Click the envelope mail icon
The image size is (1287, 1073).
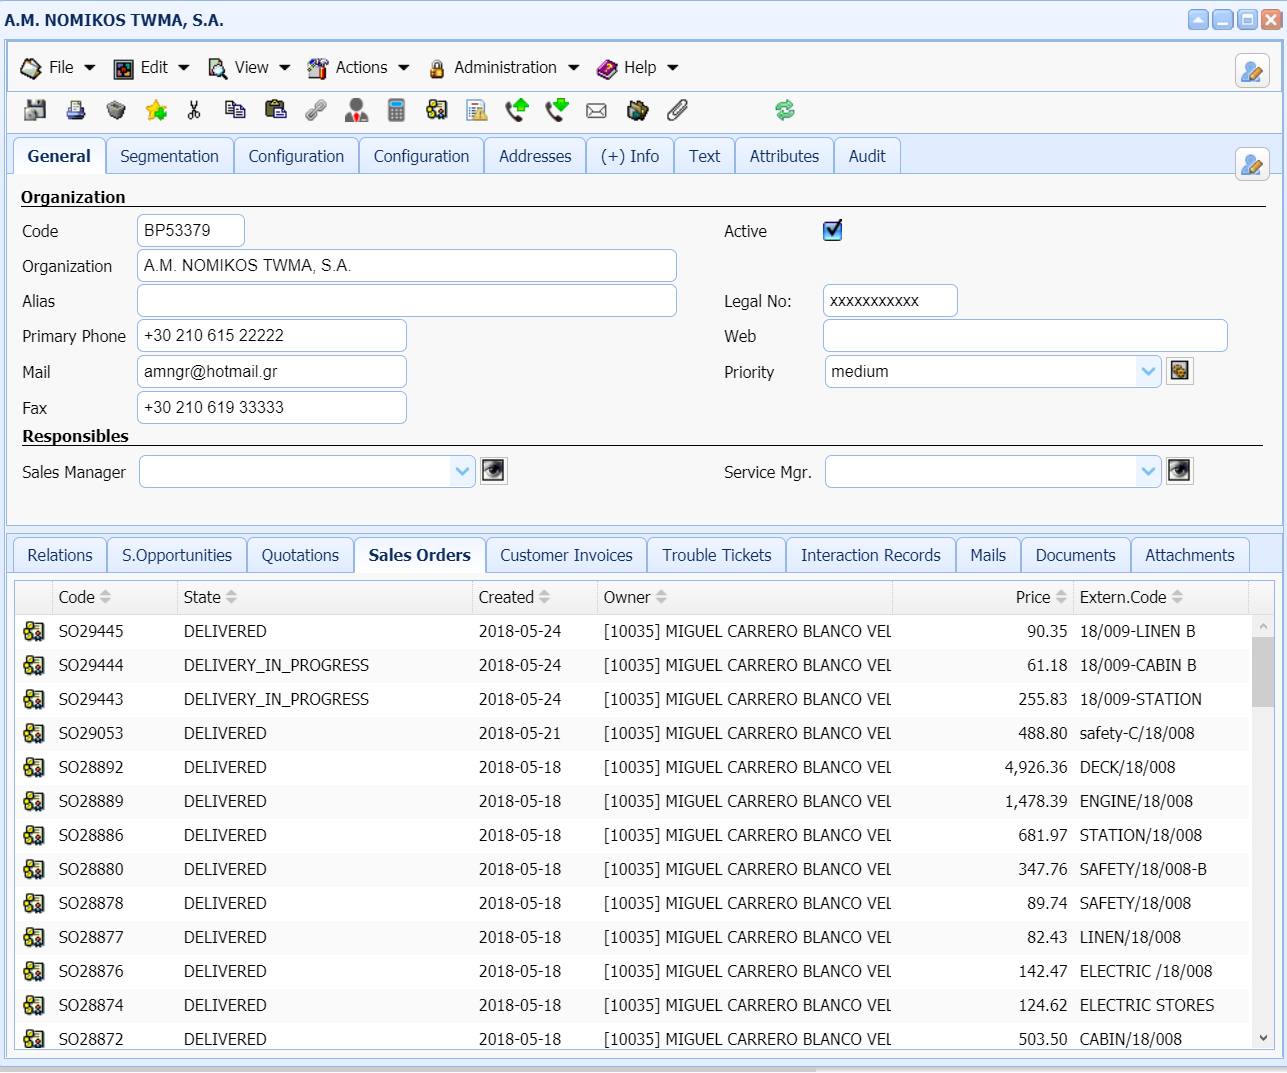[x=597, y=111]
